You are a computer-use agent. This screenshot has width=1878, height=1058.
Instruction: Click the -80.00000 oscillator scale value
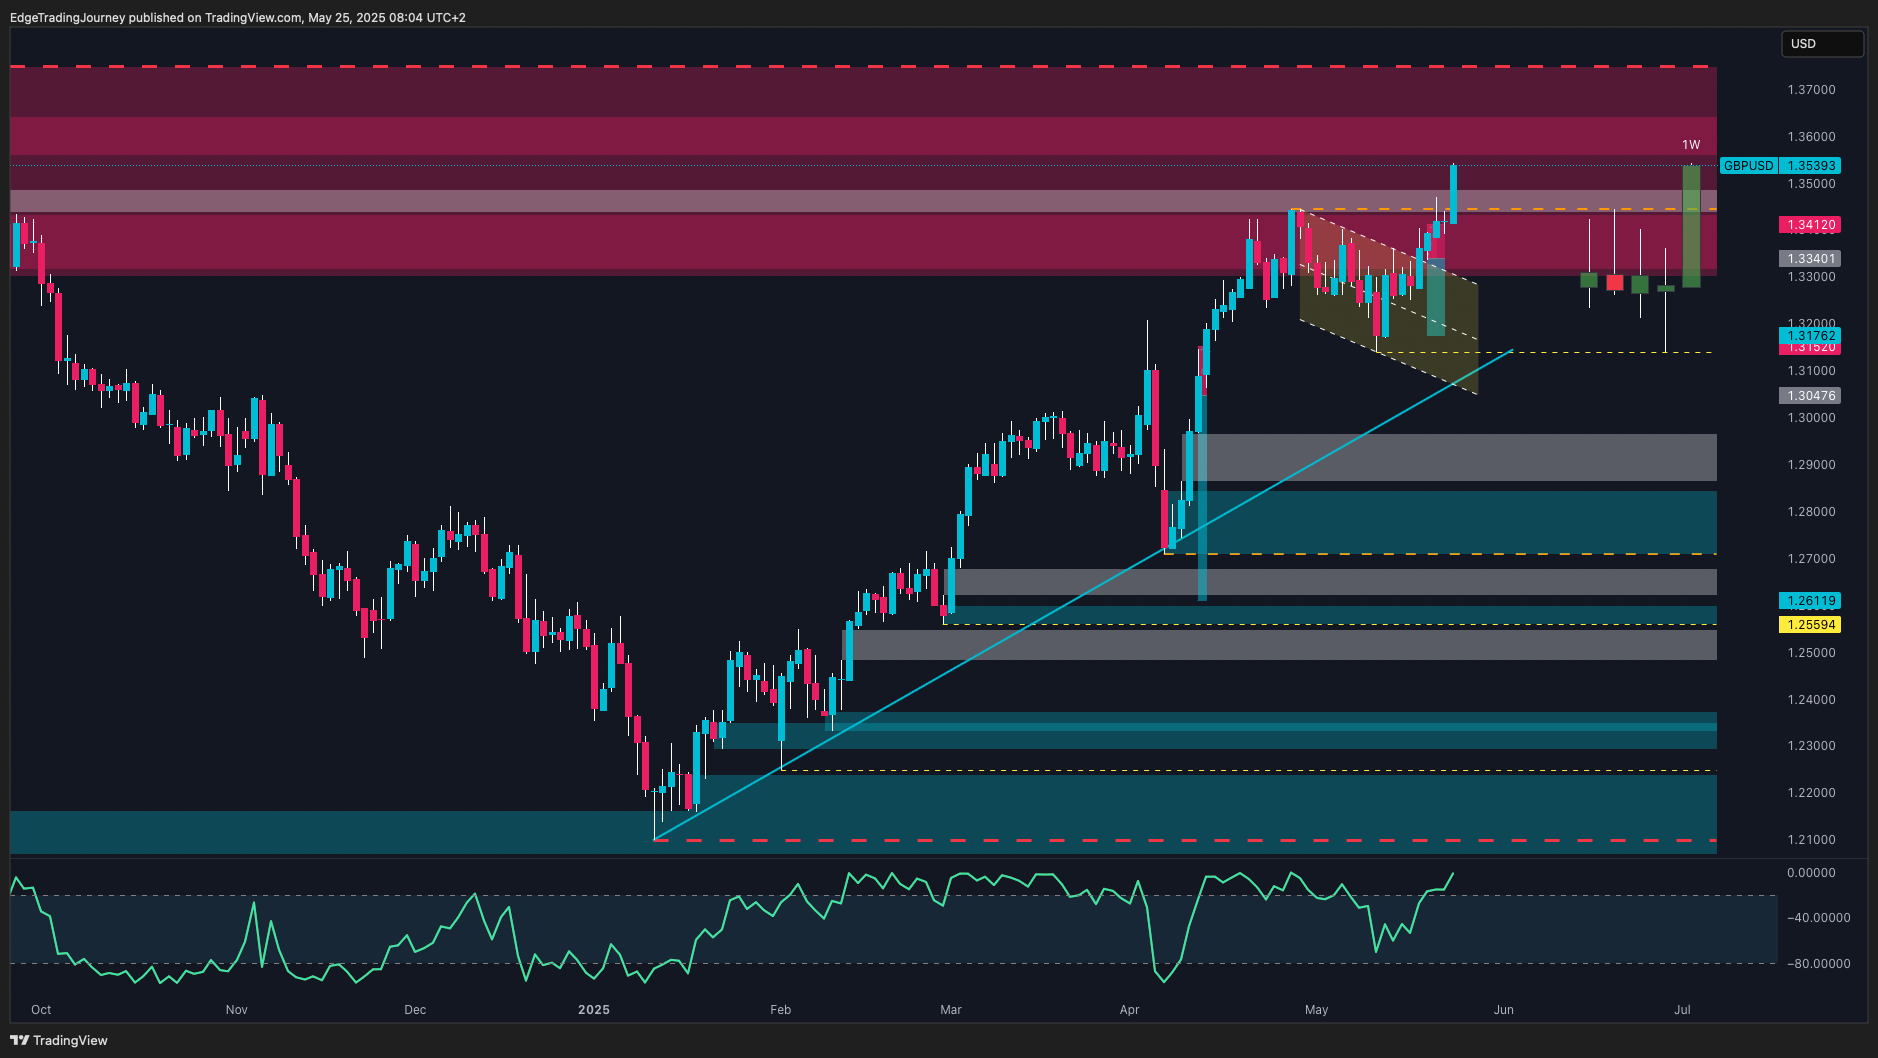coord(1818,964)
